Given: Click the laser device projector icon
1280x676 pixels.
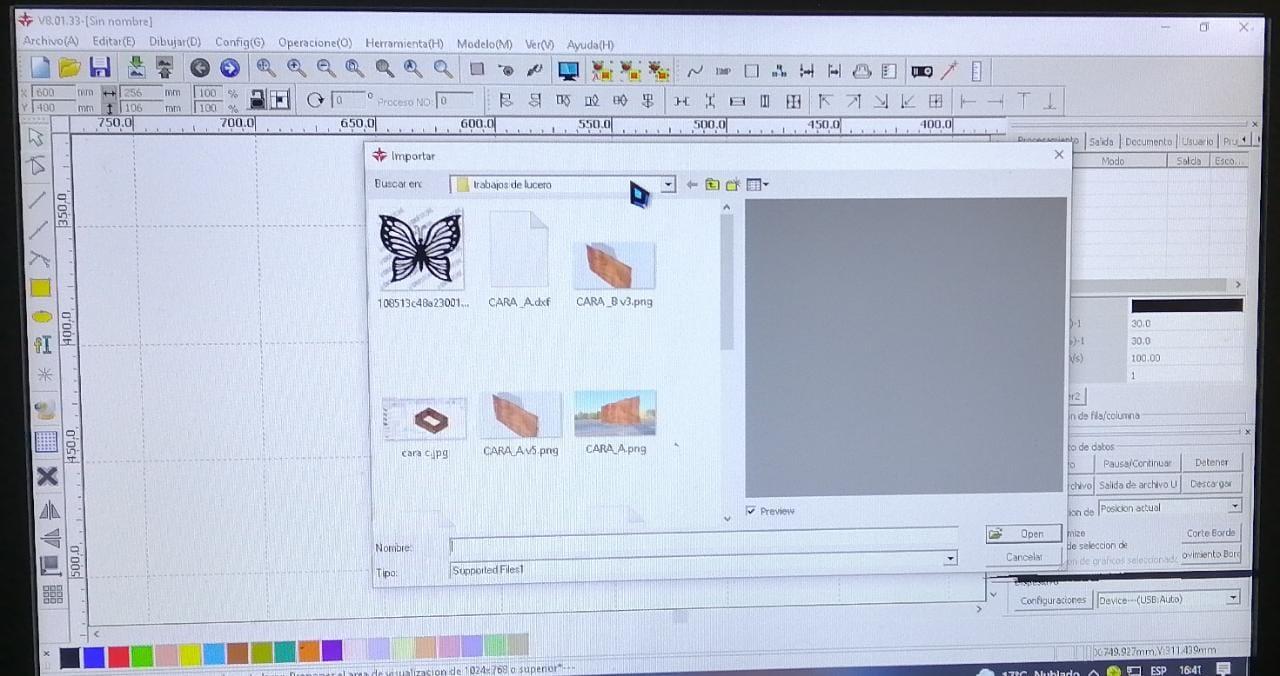Looking at the screenshot, I should (922, 71).
